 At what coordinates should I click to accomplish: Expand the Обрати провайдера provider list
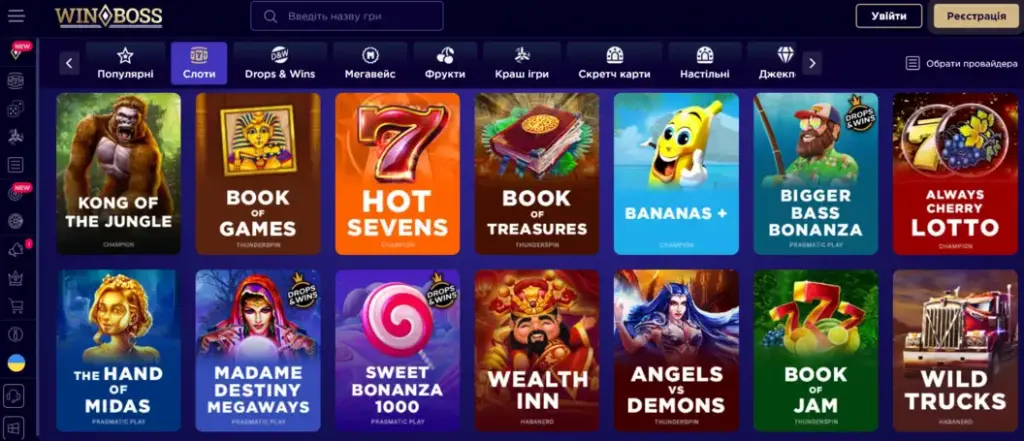pos(961,63)
